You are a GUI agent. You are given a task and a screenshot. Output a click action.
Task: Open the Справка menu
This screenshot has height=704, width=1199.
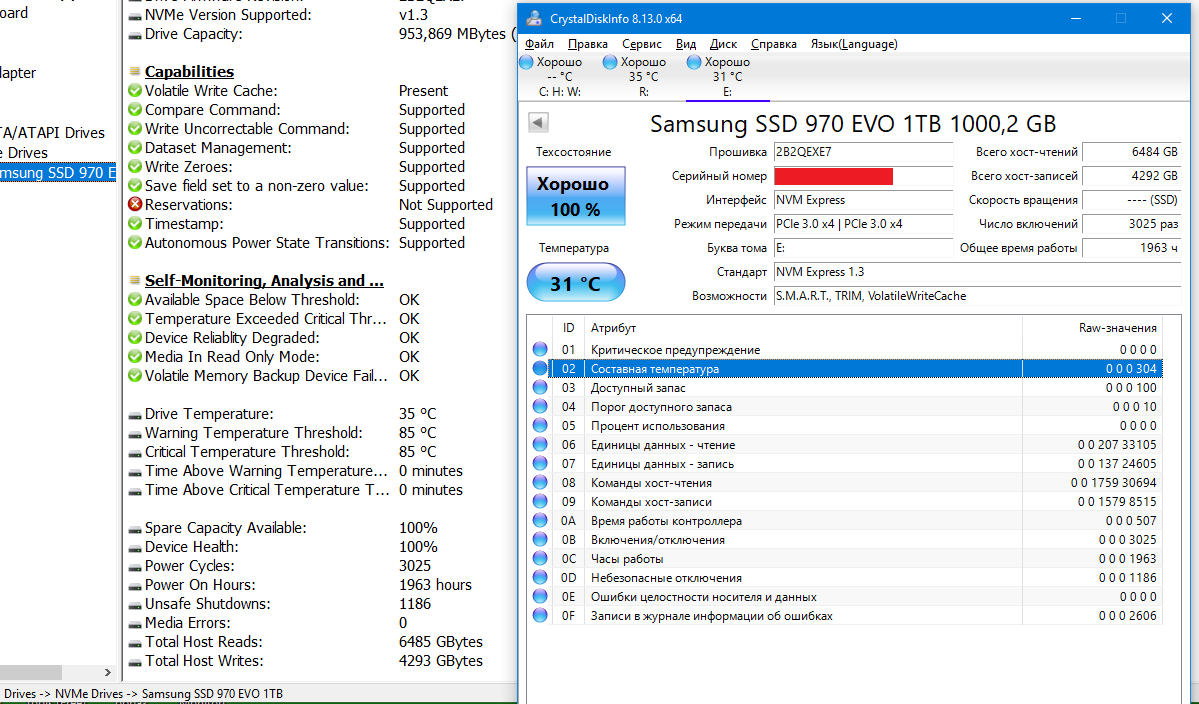773,44
